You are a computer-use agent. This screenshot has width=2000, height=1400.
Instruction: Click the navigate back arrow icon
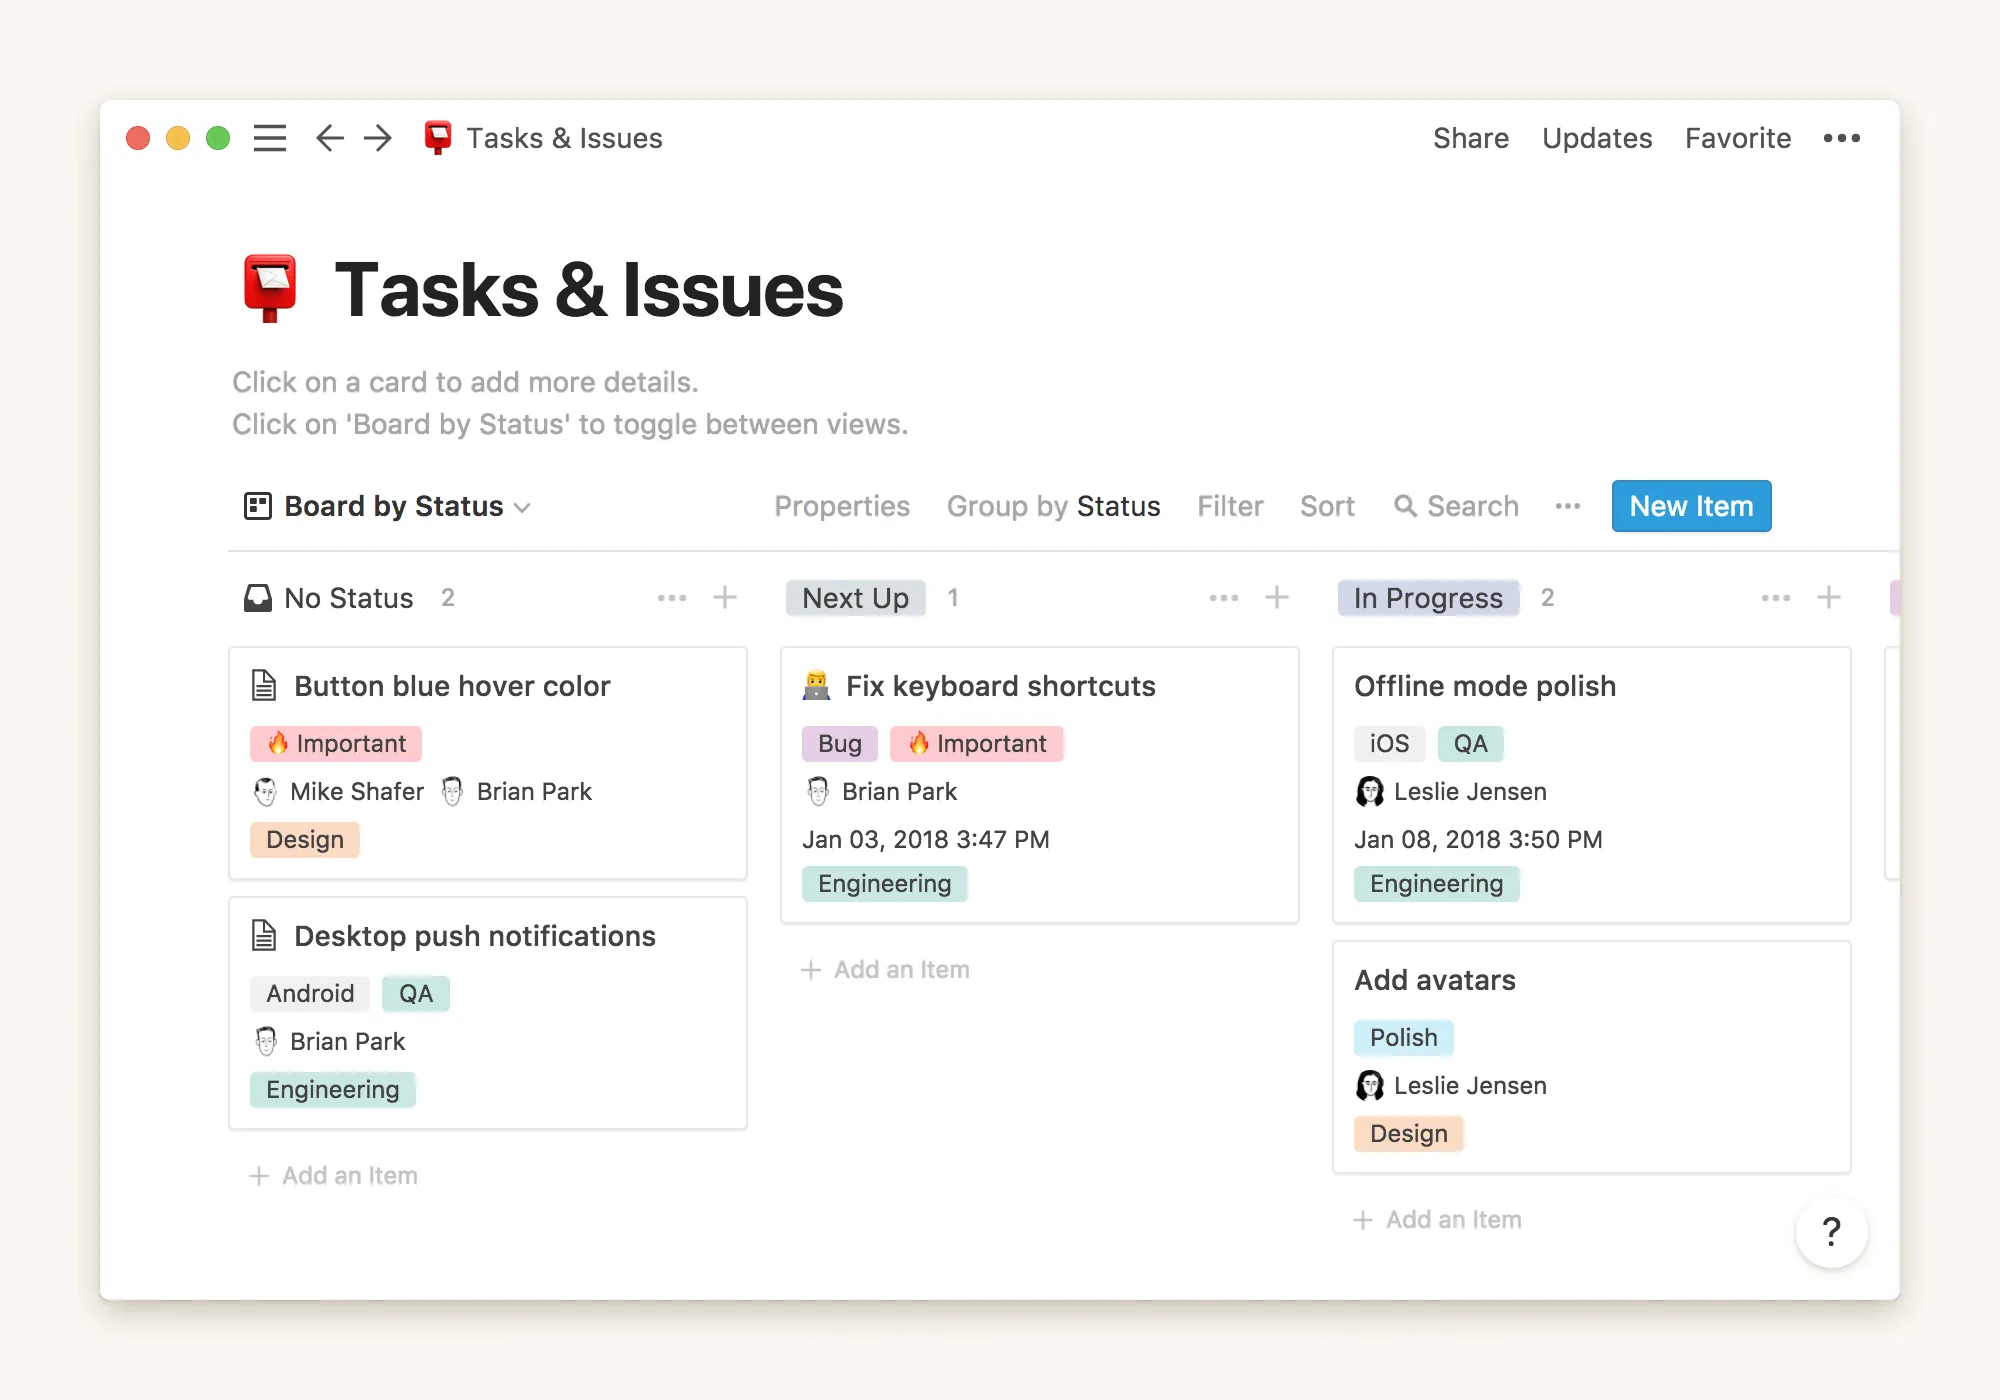(x=331, y=138)
